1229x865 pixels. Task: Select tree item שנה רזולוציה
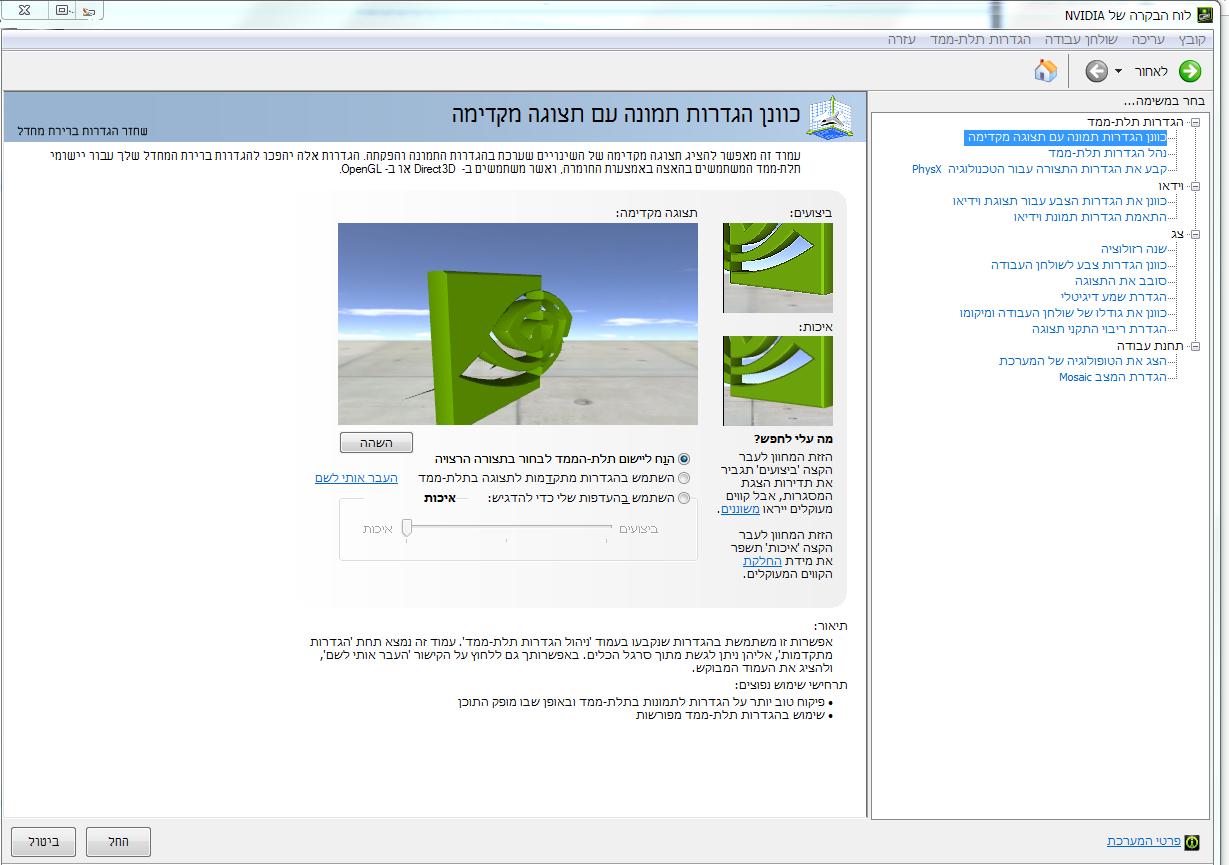pyautogui.click(x=1134, y=249)
